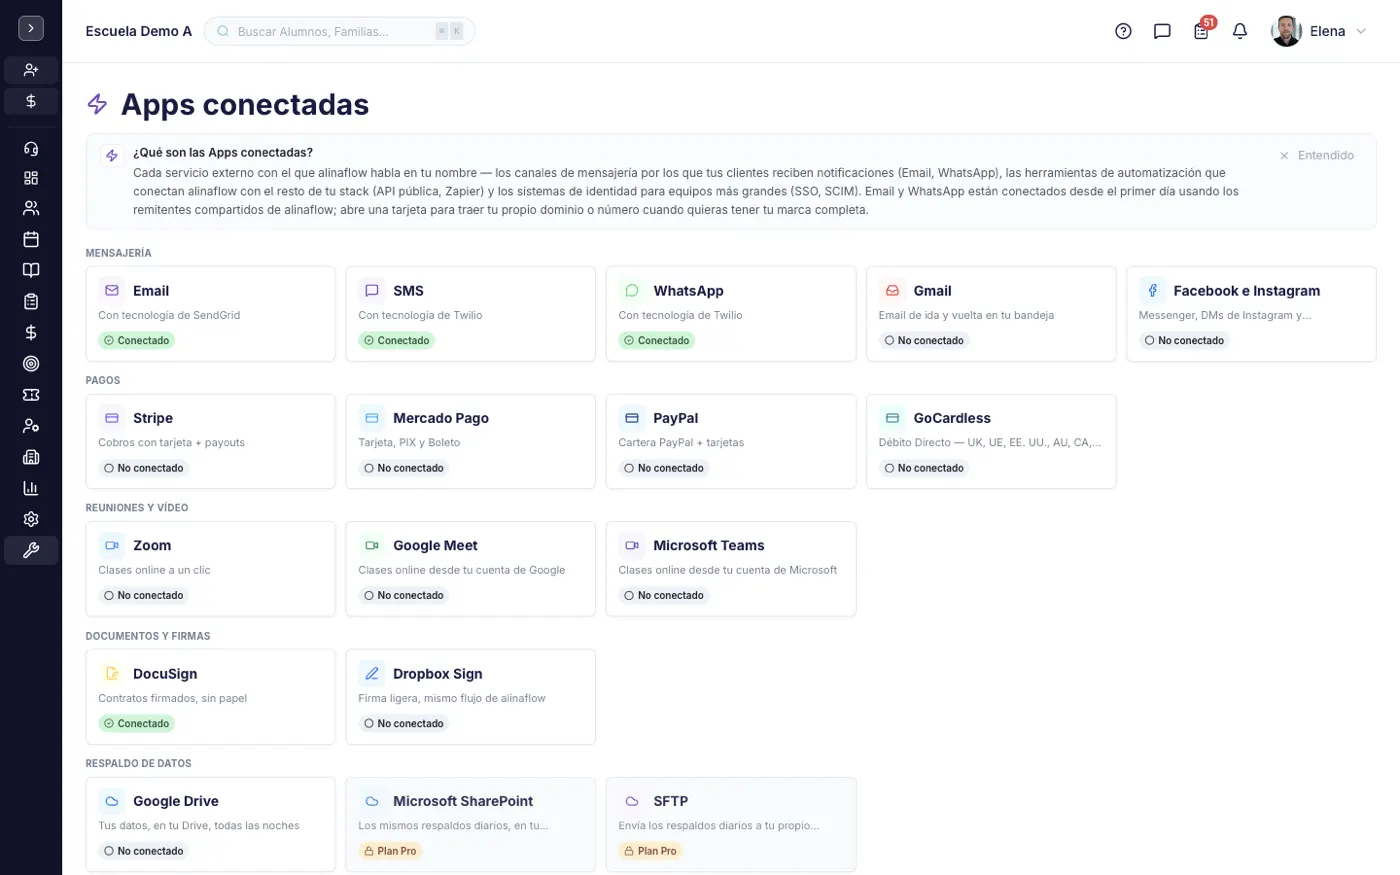Open the Email integration card
Screen dimensions: 1400x875
211,314
